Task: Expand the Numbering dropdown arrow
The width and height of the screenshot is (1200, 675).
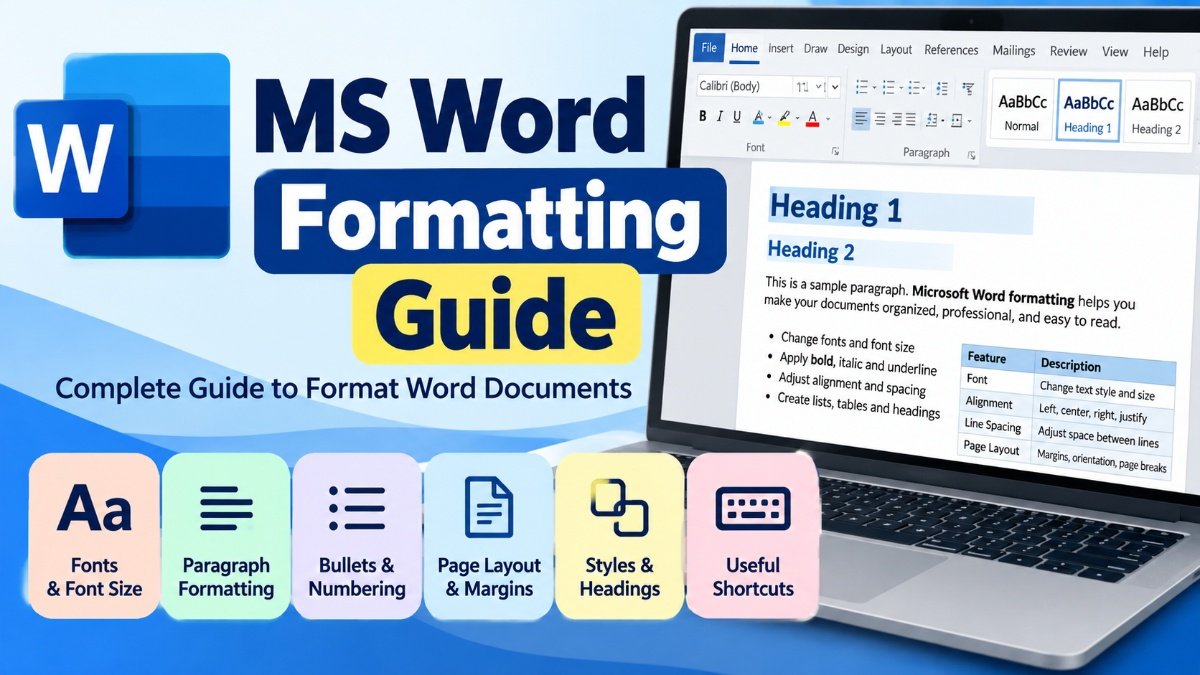Action: pos(901,88)
